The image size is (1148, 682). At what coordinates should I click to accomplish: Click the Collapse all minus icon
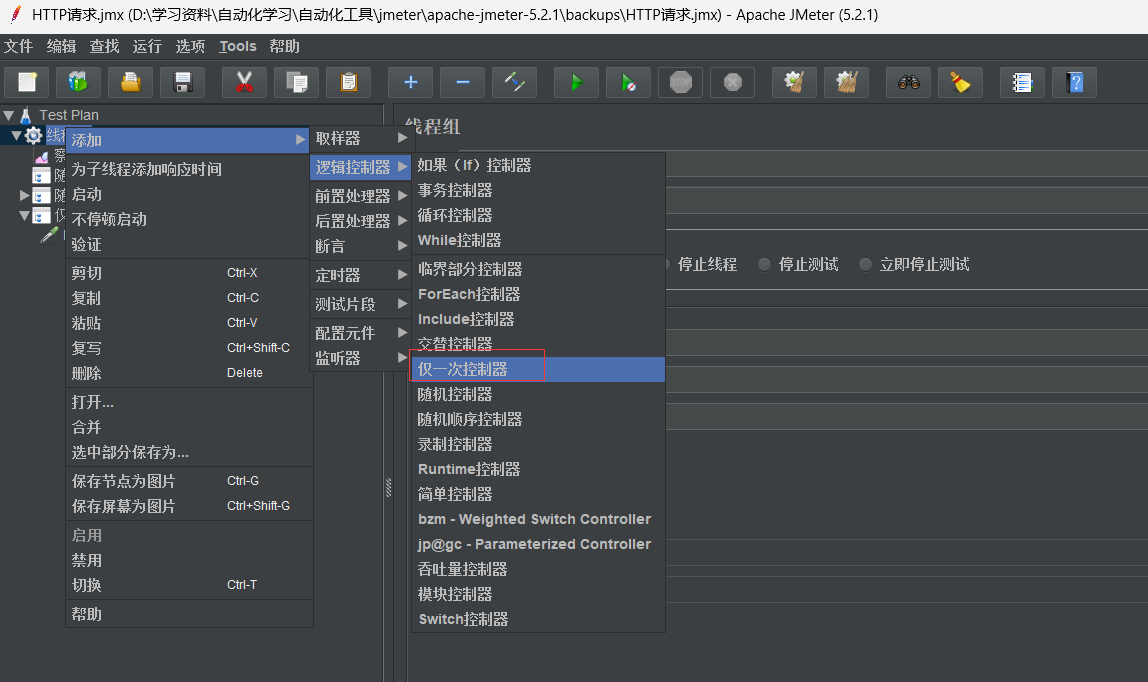[x=463, y=82]
